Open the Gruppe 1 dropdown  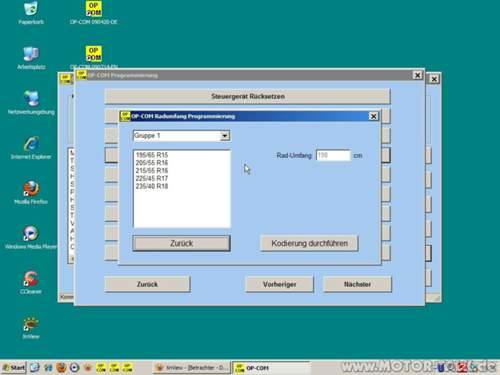click(x=225, y=136)
